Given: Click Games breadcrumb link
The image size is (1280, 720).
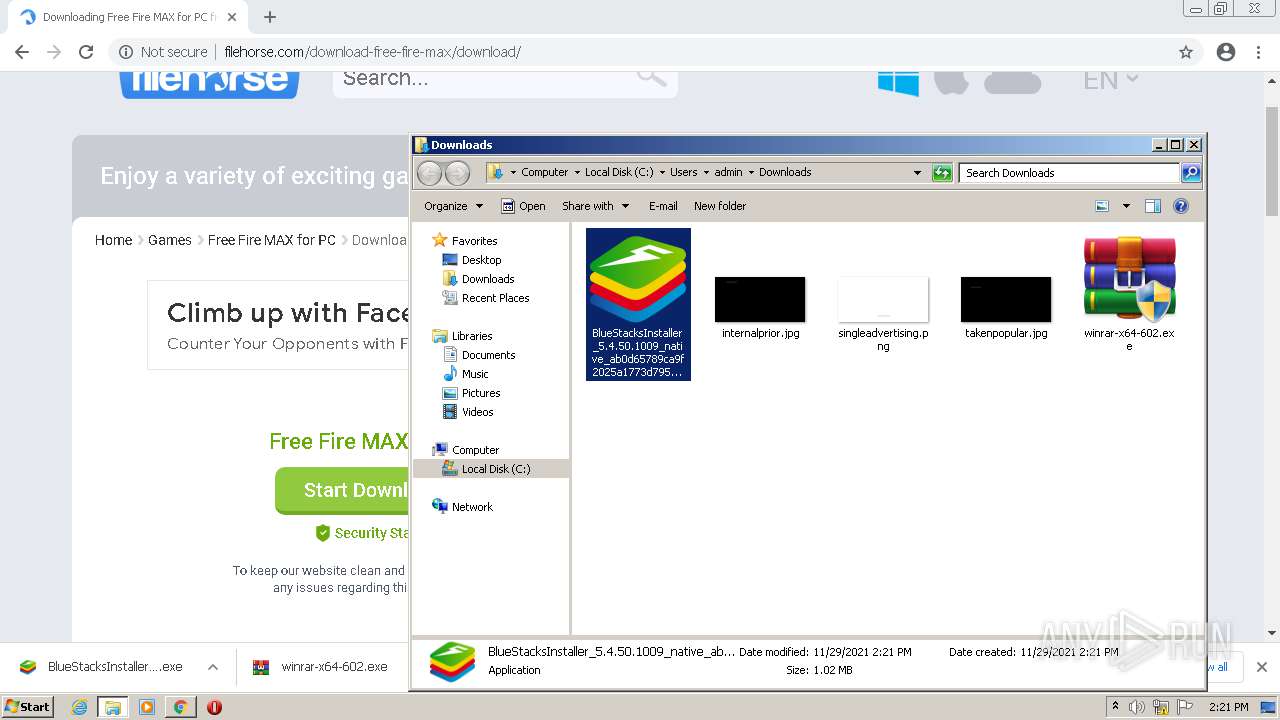Looking at the screenshot, I should 170,240.
